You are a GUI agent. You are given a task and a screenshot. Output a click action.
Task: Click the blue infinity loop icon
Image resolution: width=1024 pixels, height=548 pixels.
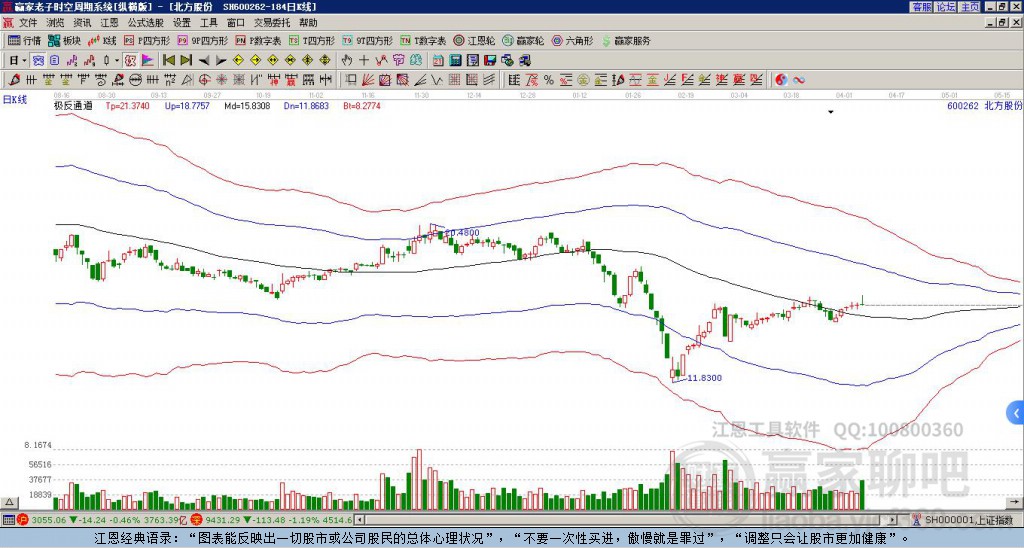[799, 80]
